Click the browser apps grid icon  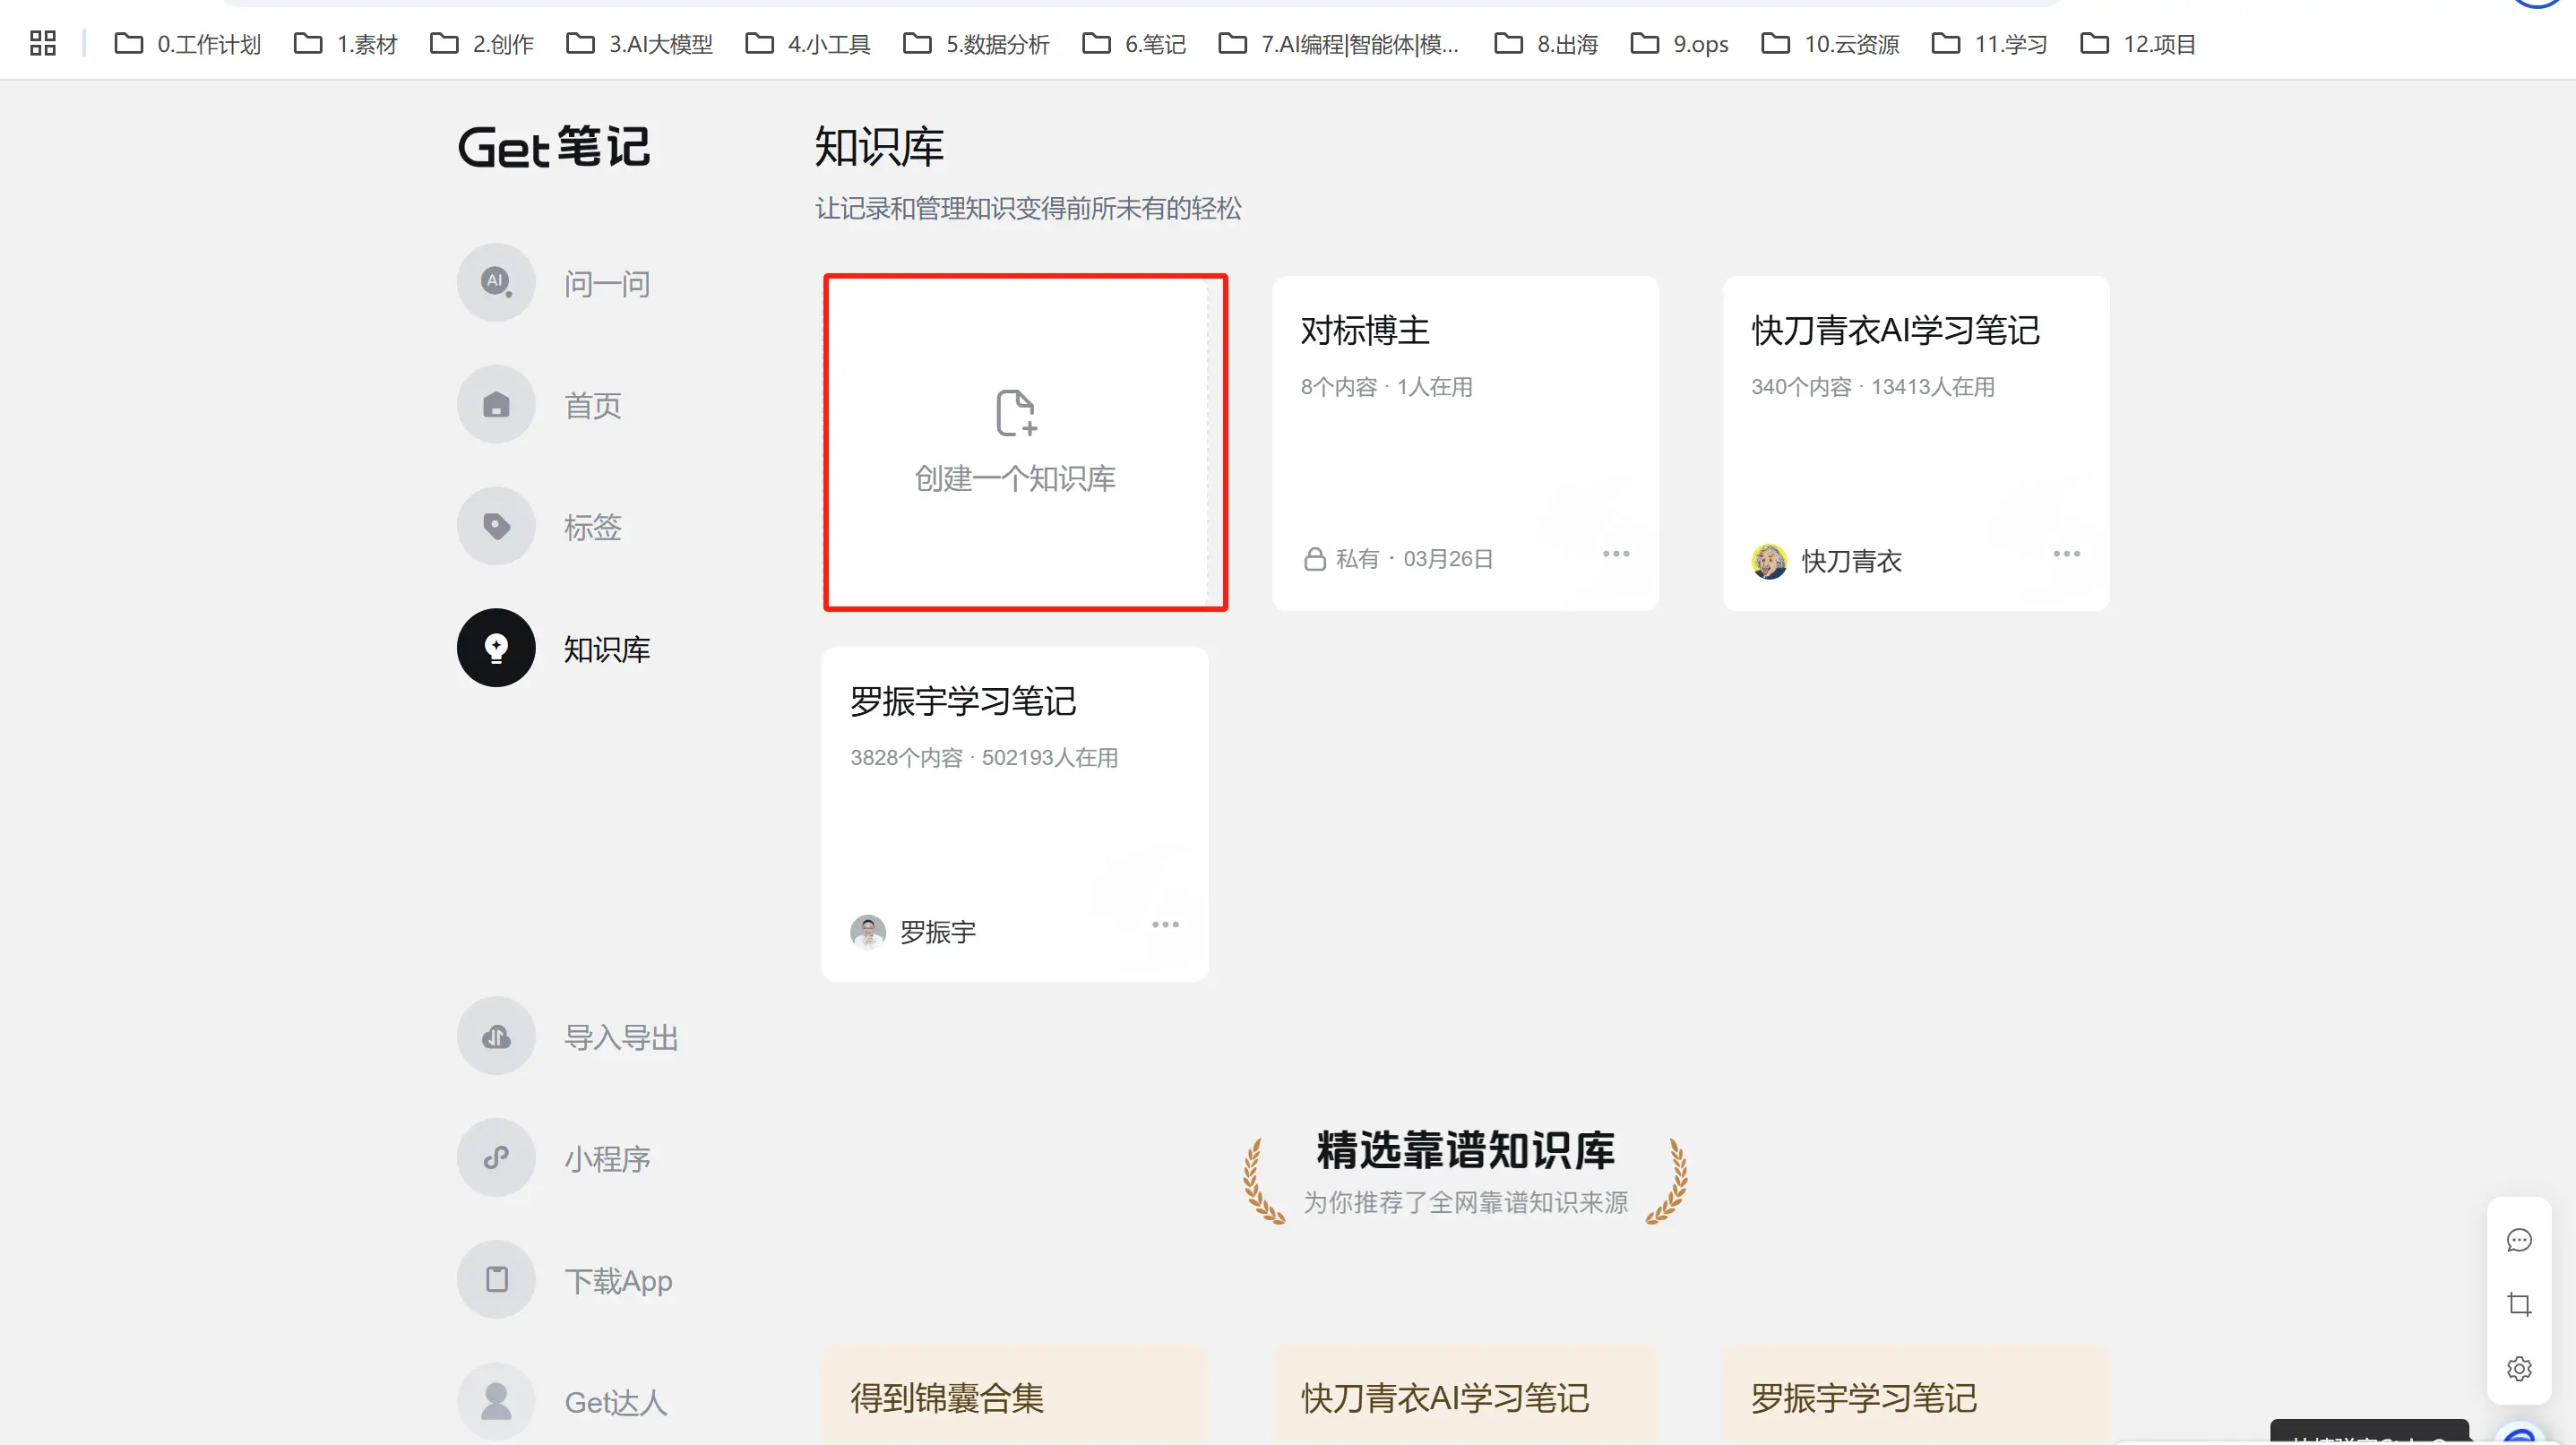click(42, 43)
